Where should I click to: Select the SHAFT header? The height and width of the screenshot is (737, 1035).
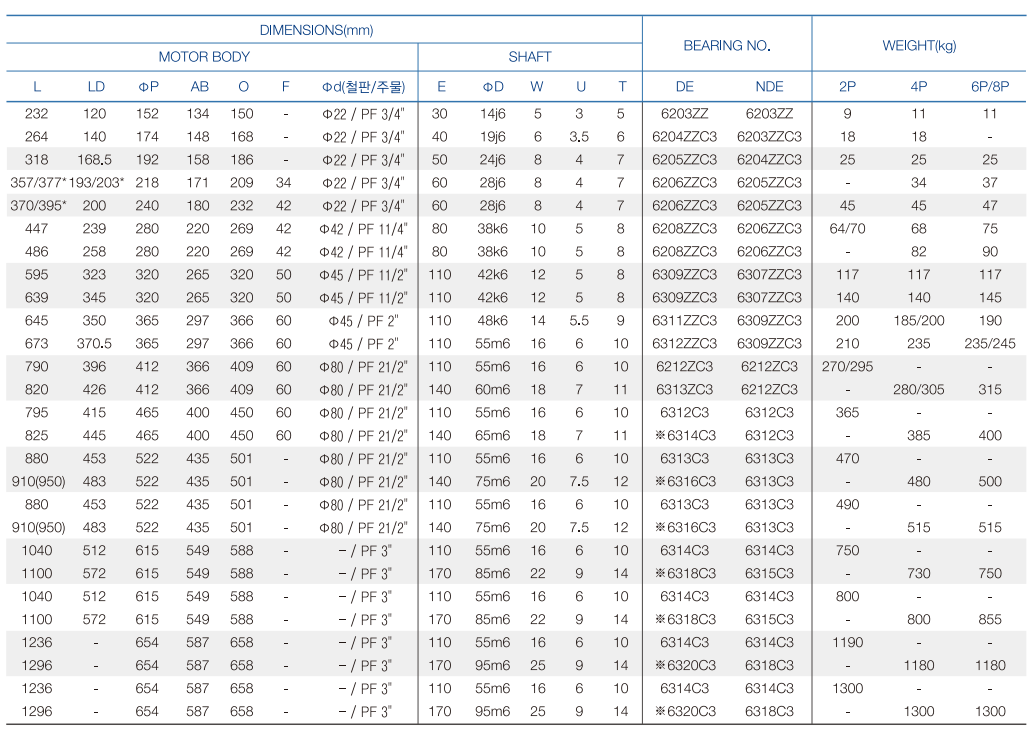click(529, 57)
